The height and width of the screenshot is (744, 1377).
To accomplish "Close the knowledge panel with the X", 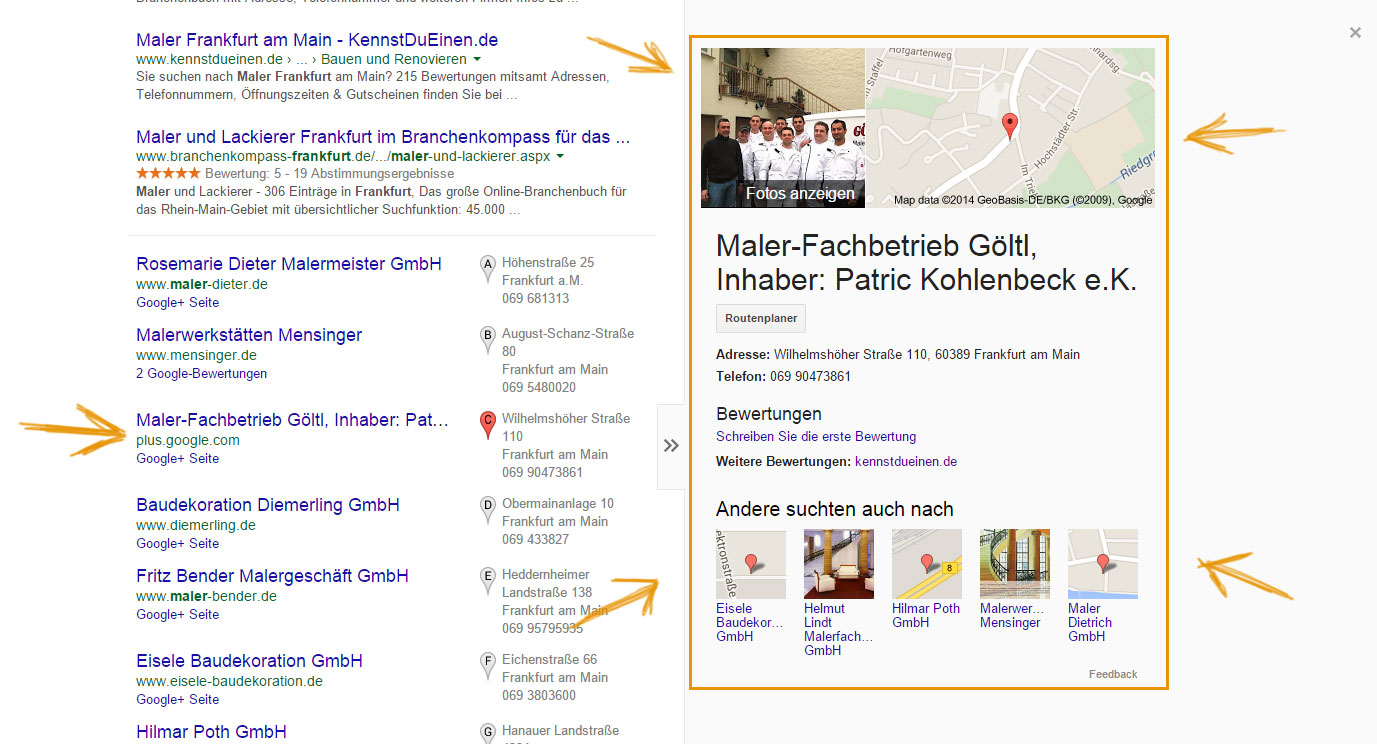I will (x=1355, y=33).
